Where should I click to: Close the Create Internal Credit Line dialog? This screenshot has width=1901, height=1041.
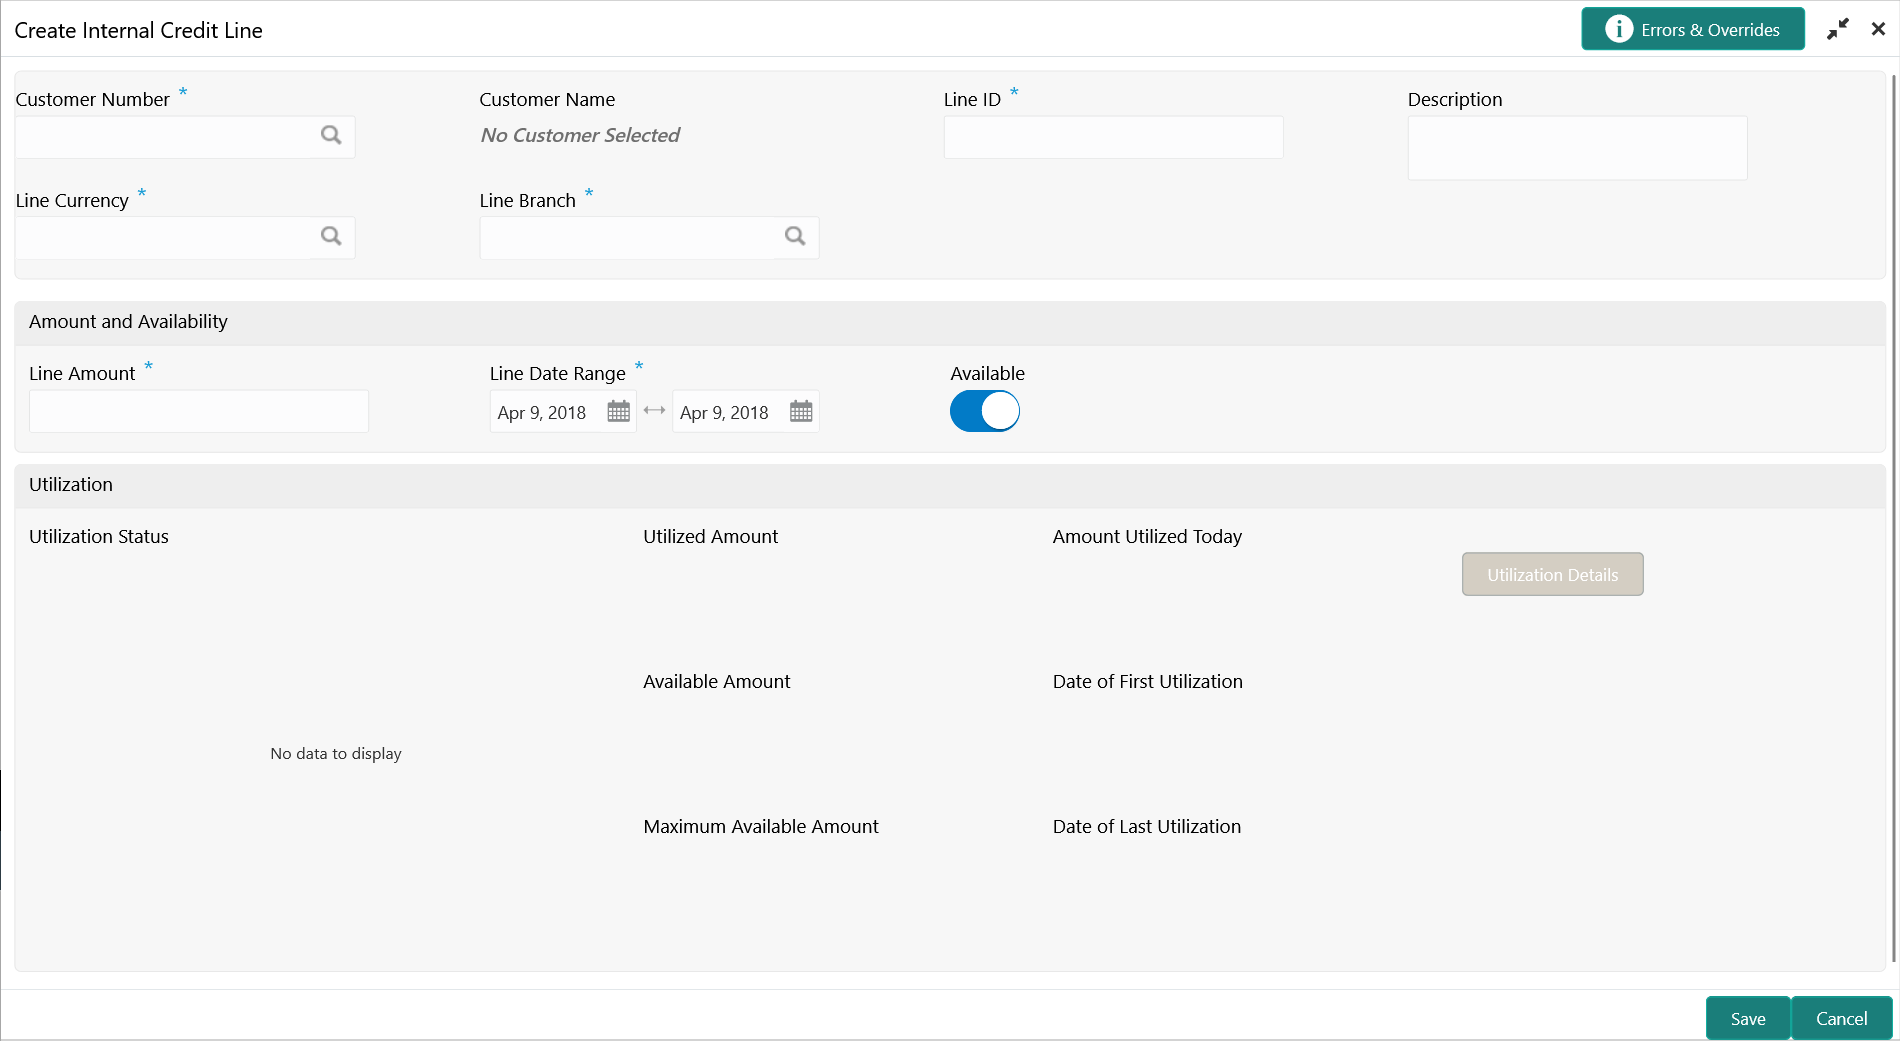click(1878, 29)
